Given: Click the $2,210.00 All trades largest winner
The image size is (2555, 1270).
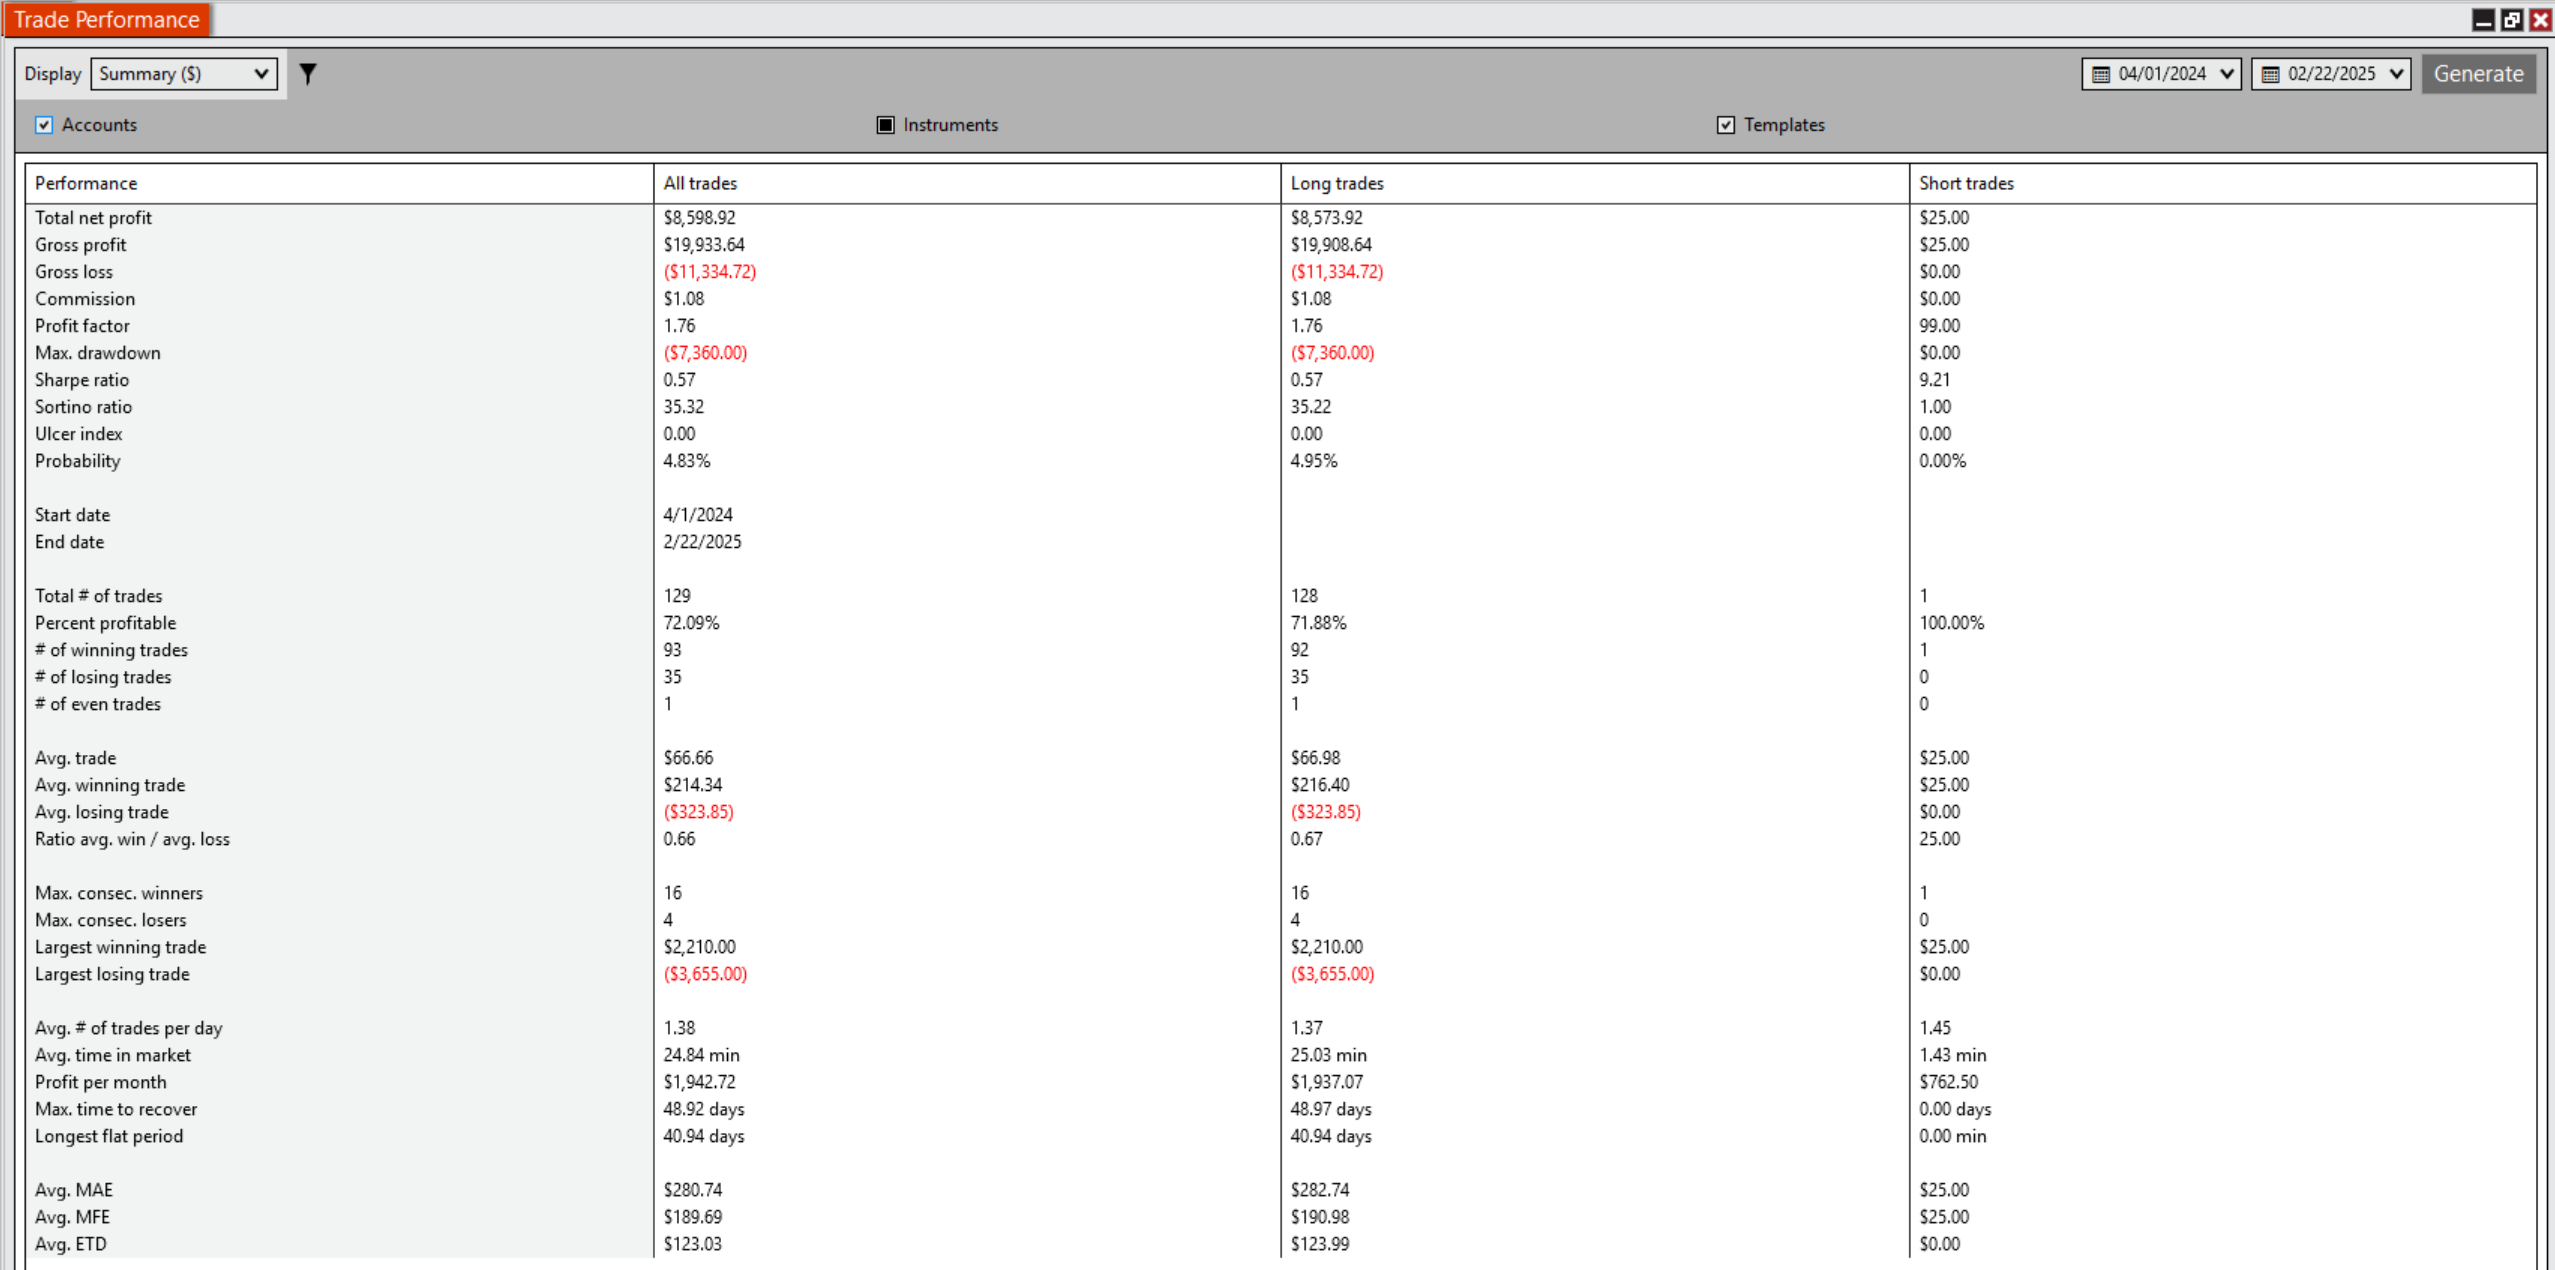Looking at the screenshot, I should pyautogui.click(x=699, y=947).
